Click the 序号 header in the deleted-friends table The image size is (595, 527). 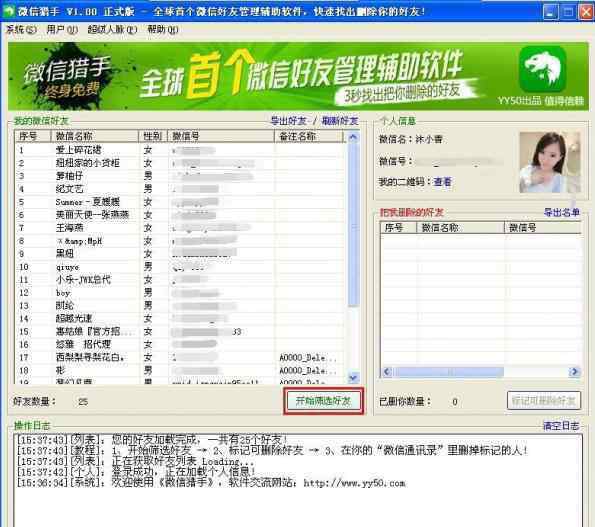coord(398,228)
